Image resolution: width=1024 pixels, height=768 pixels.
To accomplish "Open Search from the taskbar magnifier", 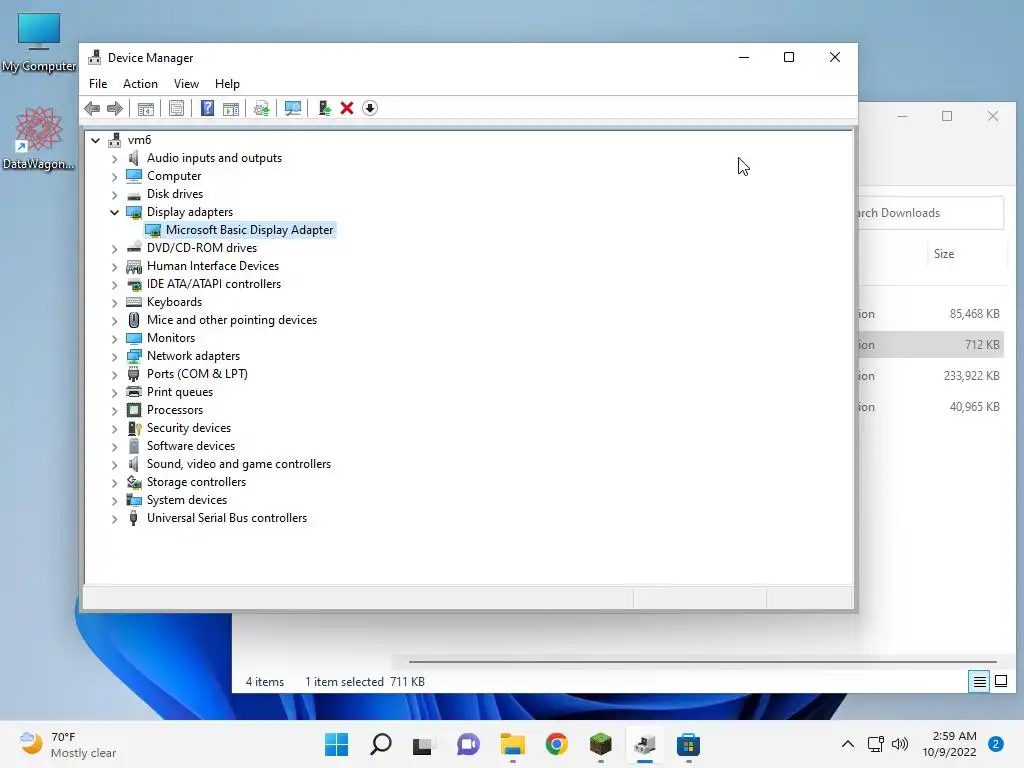I will point(381,744).
